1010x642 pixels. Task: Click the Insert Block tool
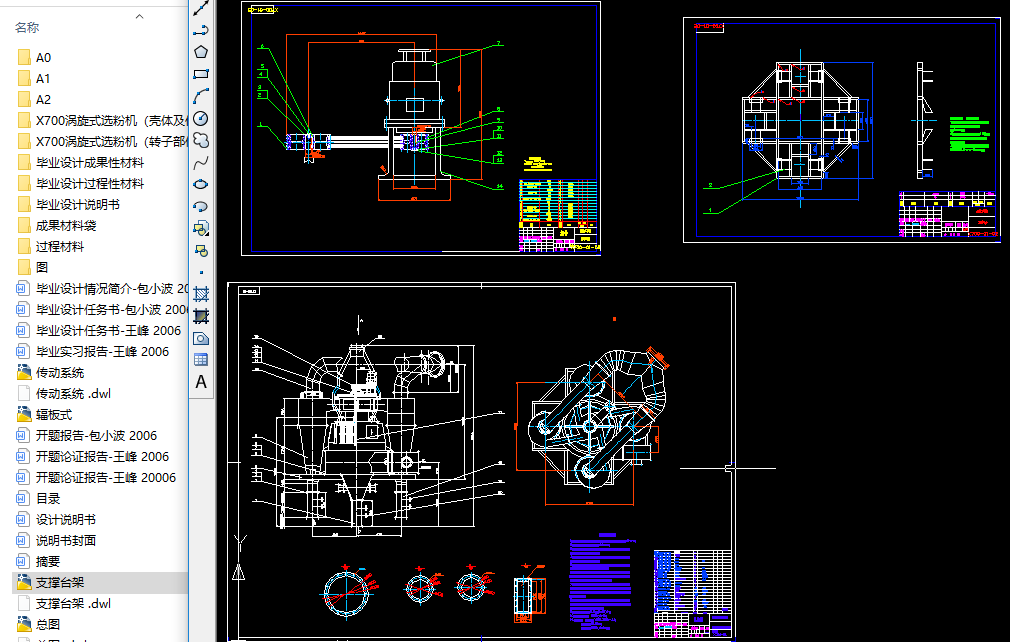coord(201,229)
